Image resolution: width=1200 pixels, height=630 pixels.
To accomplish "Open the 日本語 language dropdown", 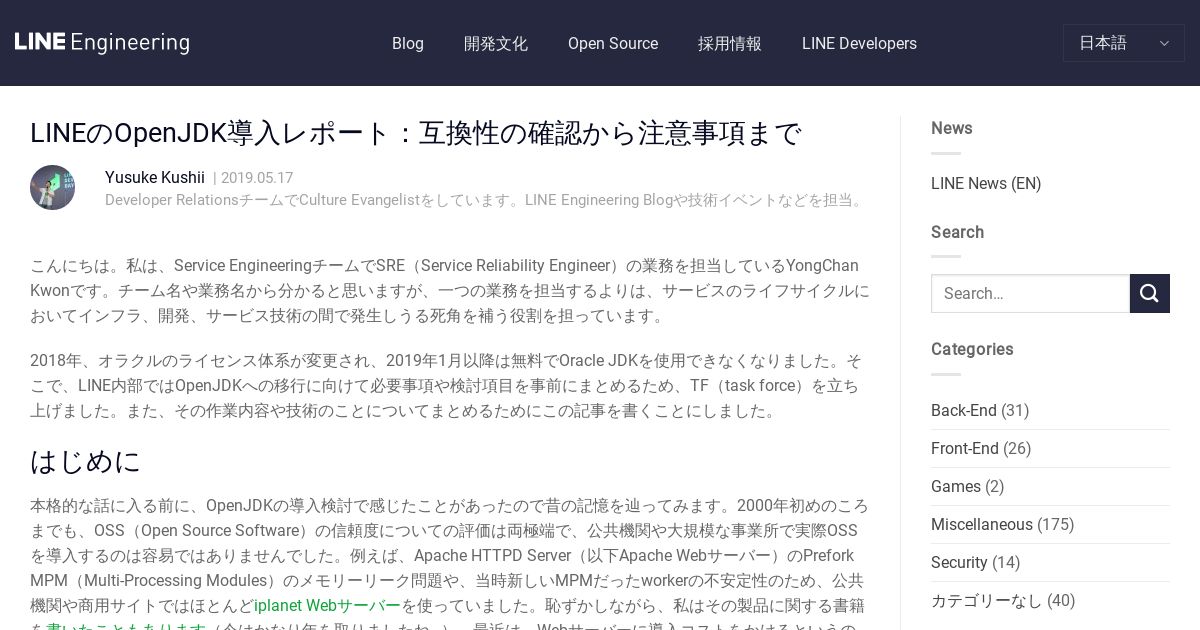I will [1124, 43].
